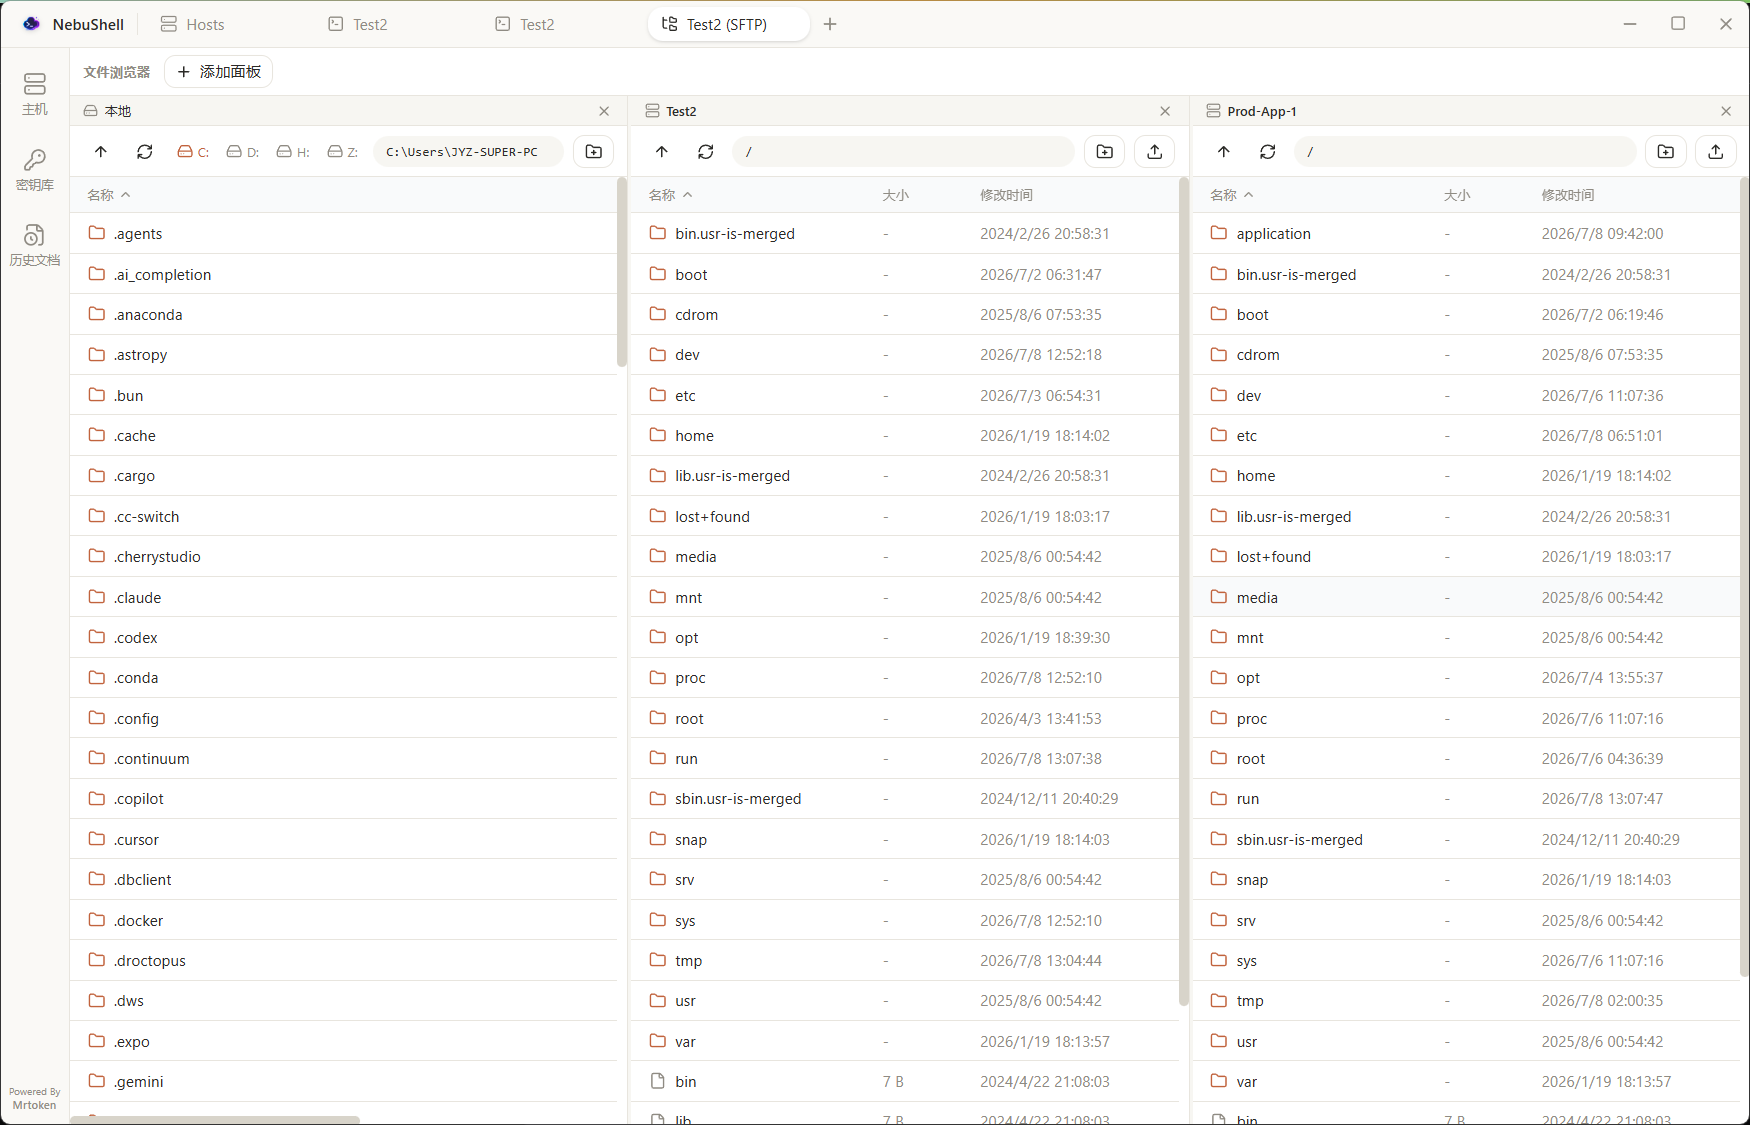Switch to drive C: in local panel
This screenshot has width=1750, height=1125.
(x=193, y=152)
